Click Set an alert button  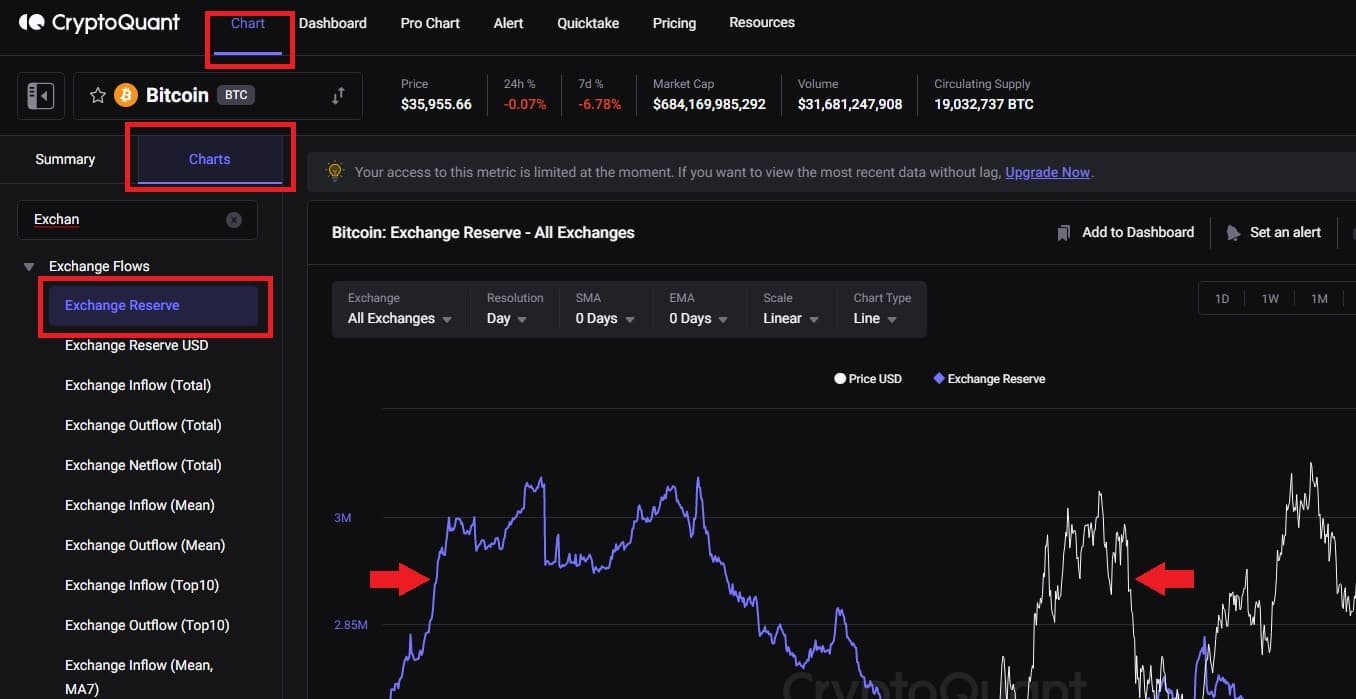(1273, 233)
